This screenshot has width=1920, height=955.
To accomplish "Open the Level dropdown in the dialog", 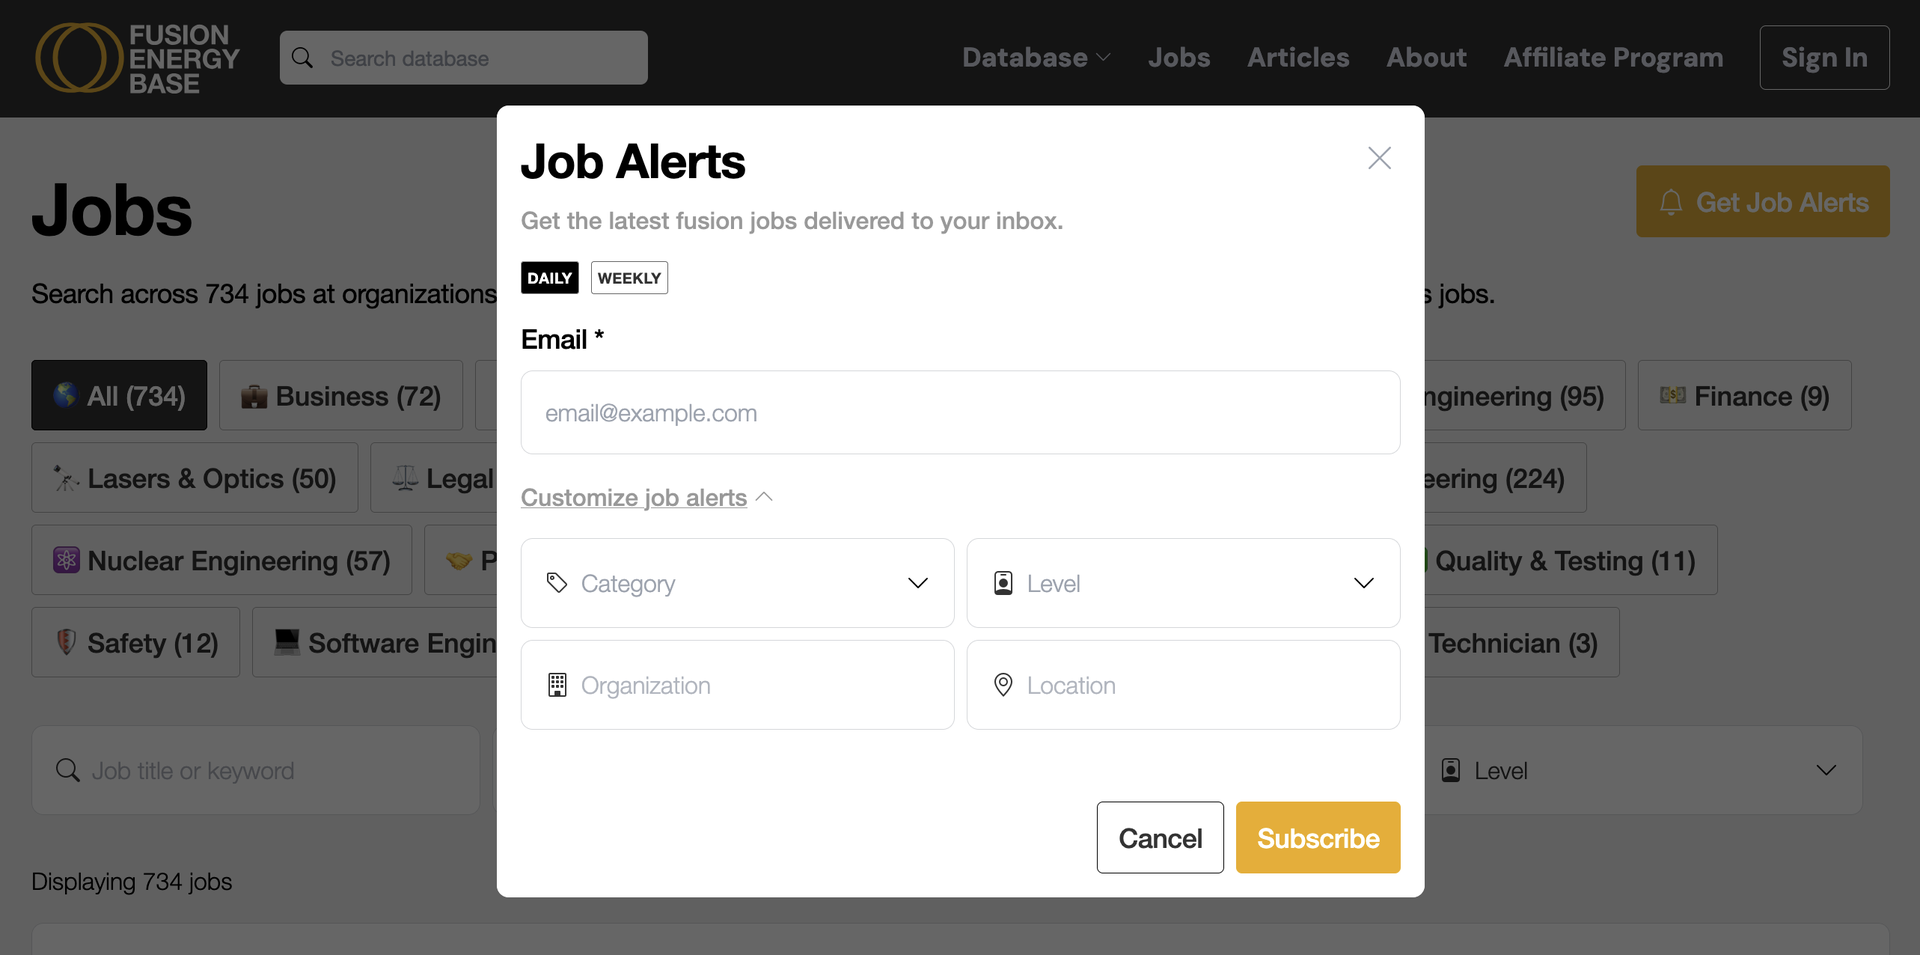I will 1183,583.
